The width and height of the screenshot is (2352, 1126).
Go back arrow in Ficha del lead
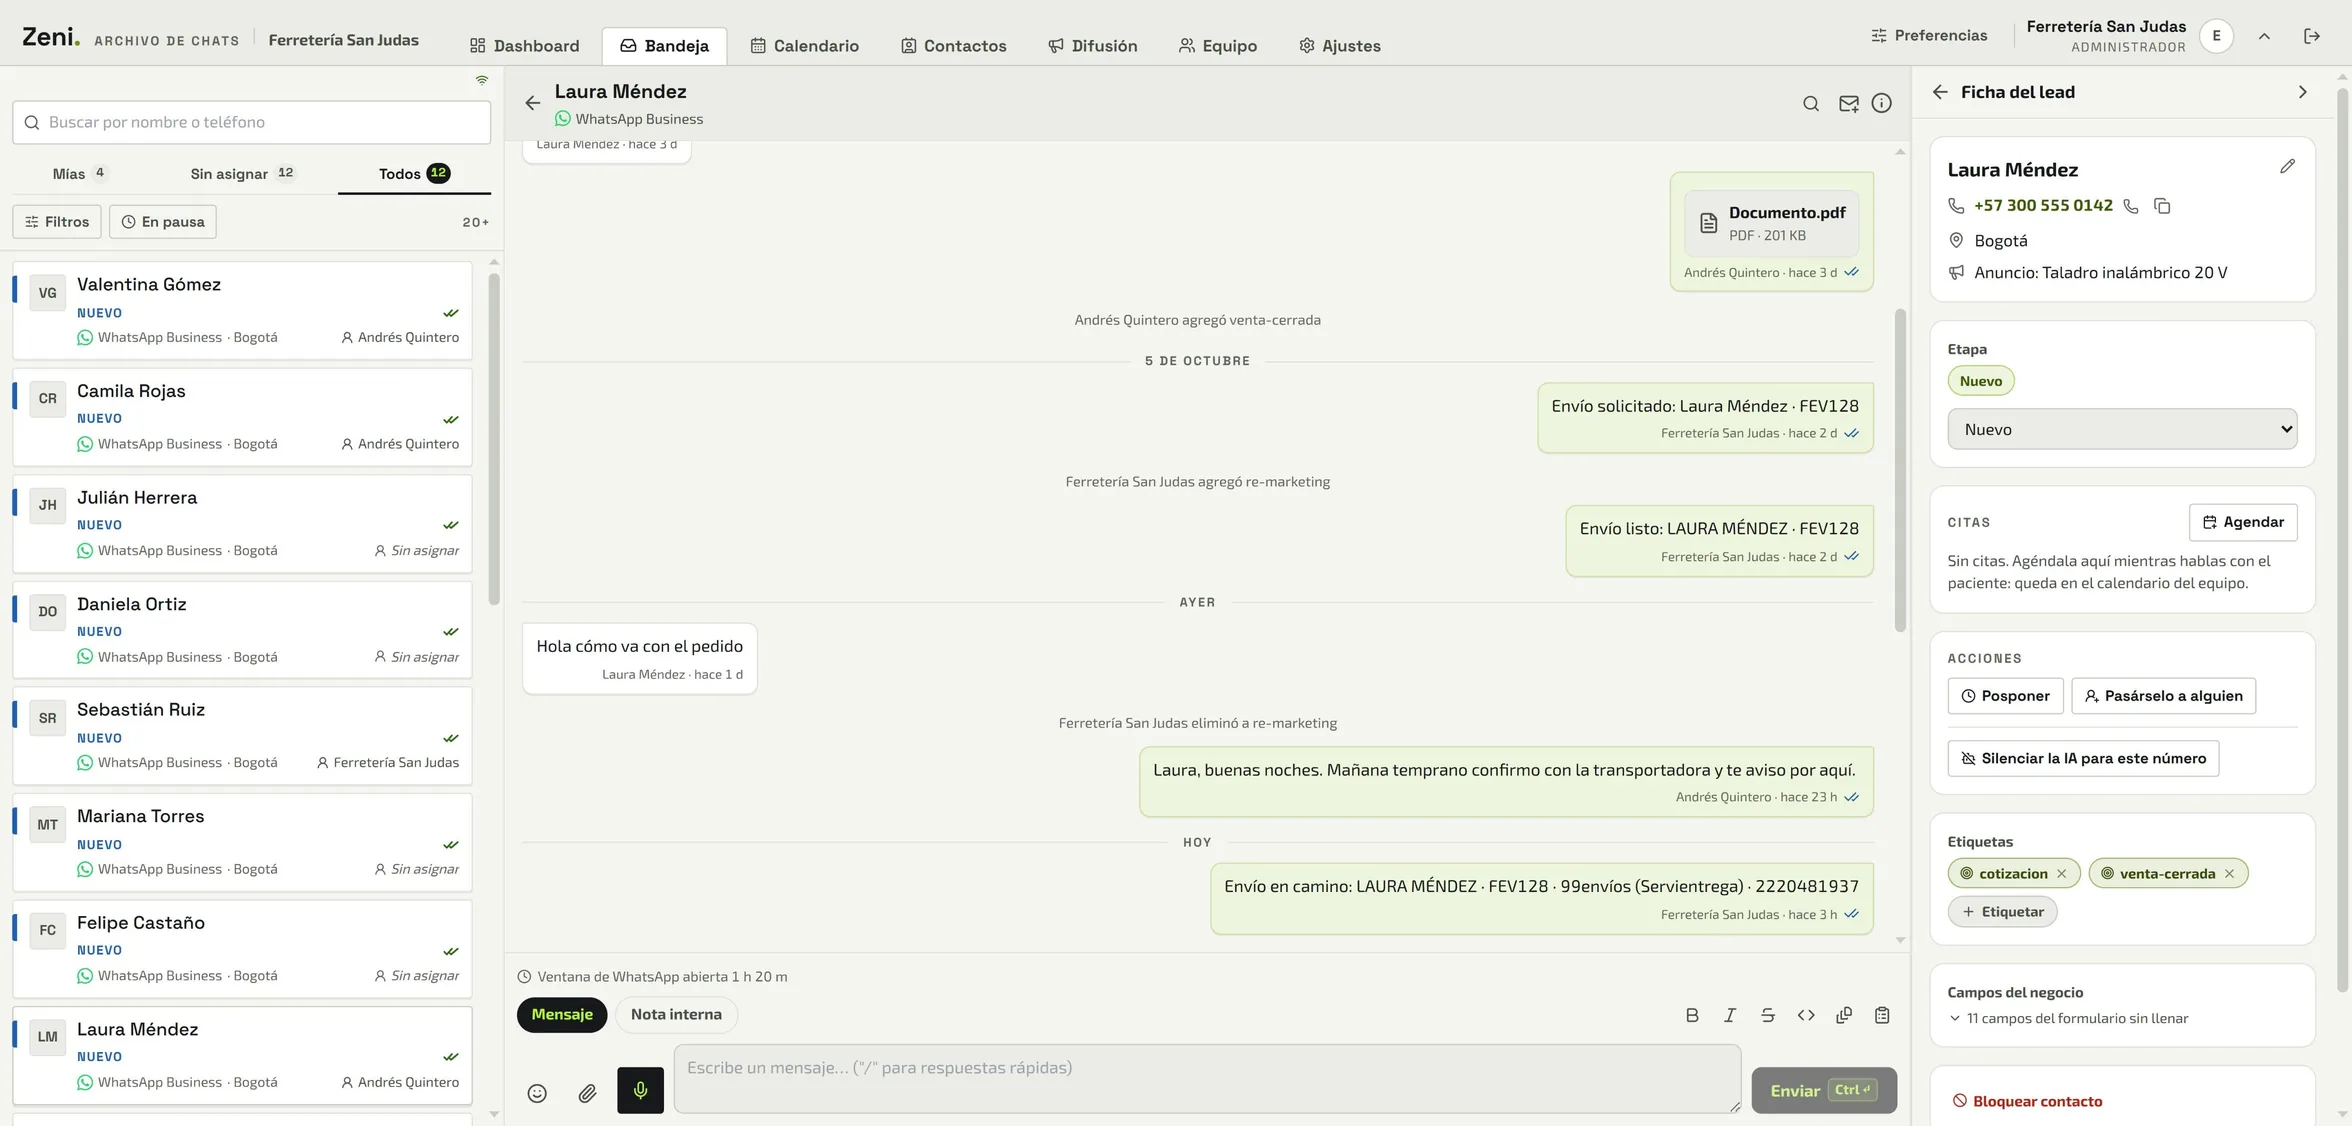click(1940, 92)
